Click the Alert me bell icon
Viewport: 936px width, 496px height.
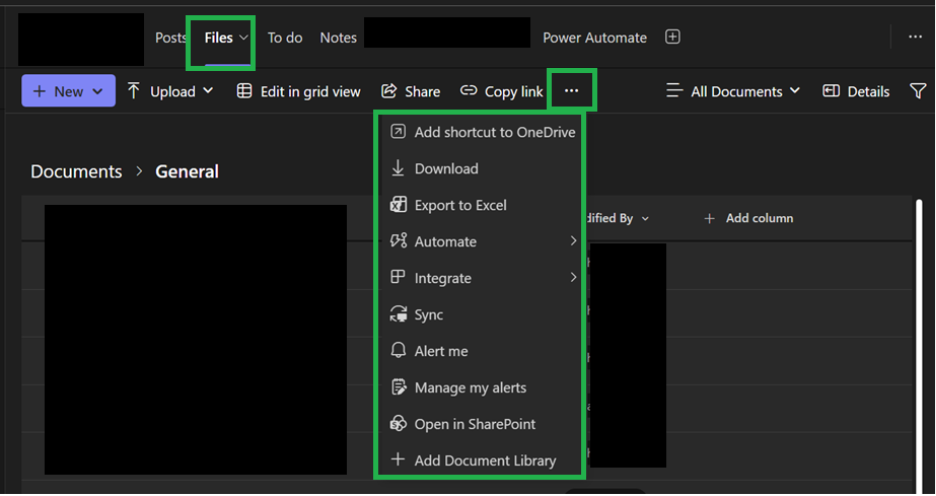point(398,350)
